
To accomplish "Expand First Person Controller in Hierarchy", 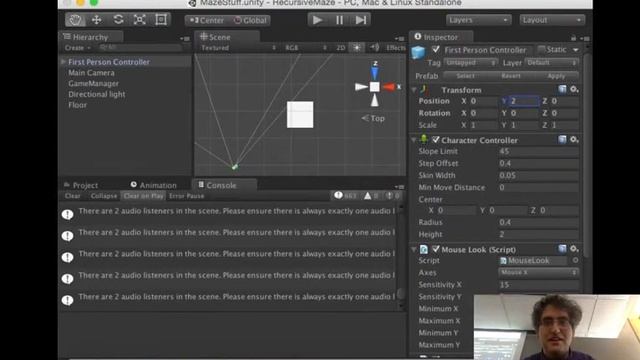I will (63, 62).
